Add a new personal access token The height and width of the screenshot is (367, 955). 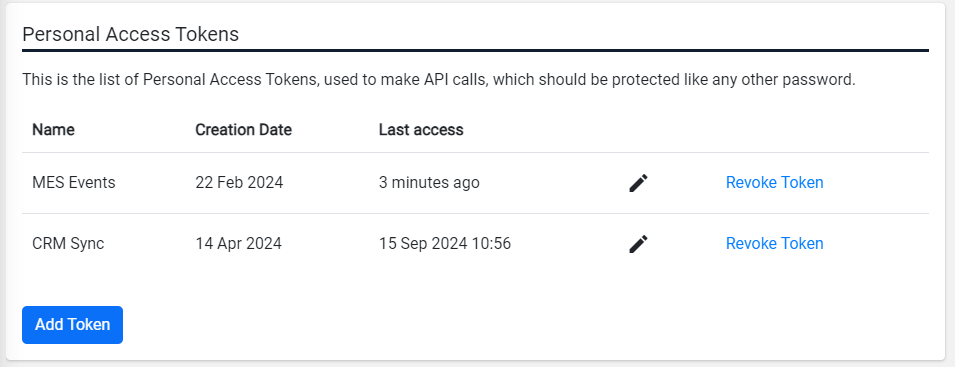[x=72, y=325]
